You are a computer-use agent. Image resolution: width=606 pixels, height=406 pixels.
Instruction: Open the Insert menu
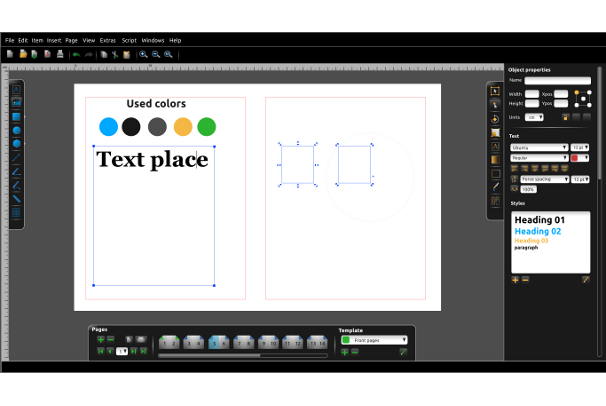click(54, 40)
